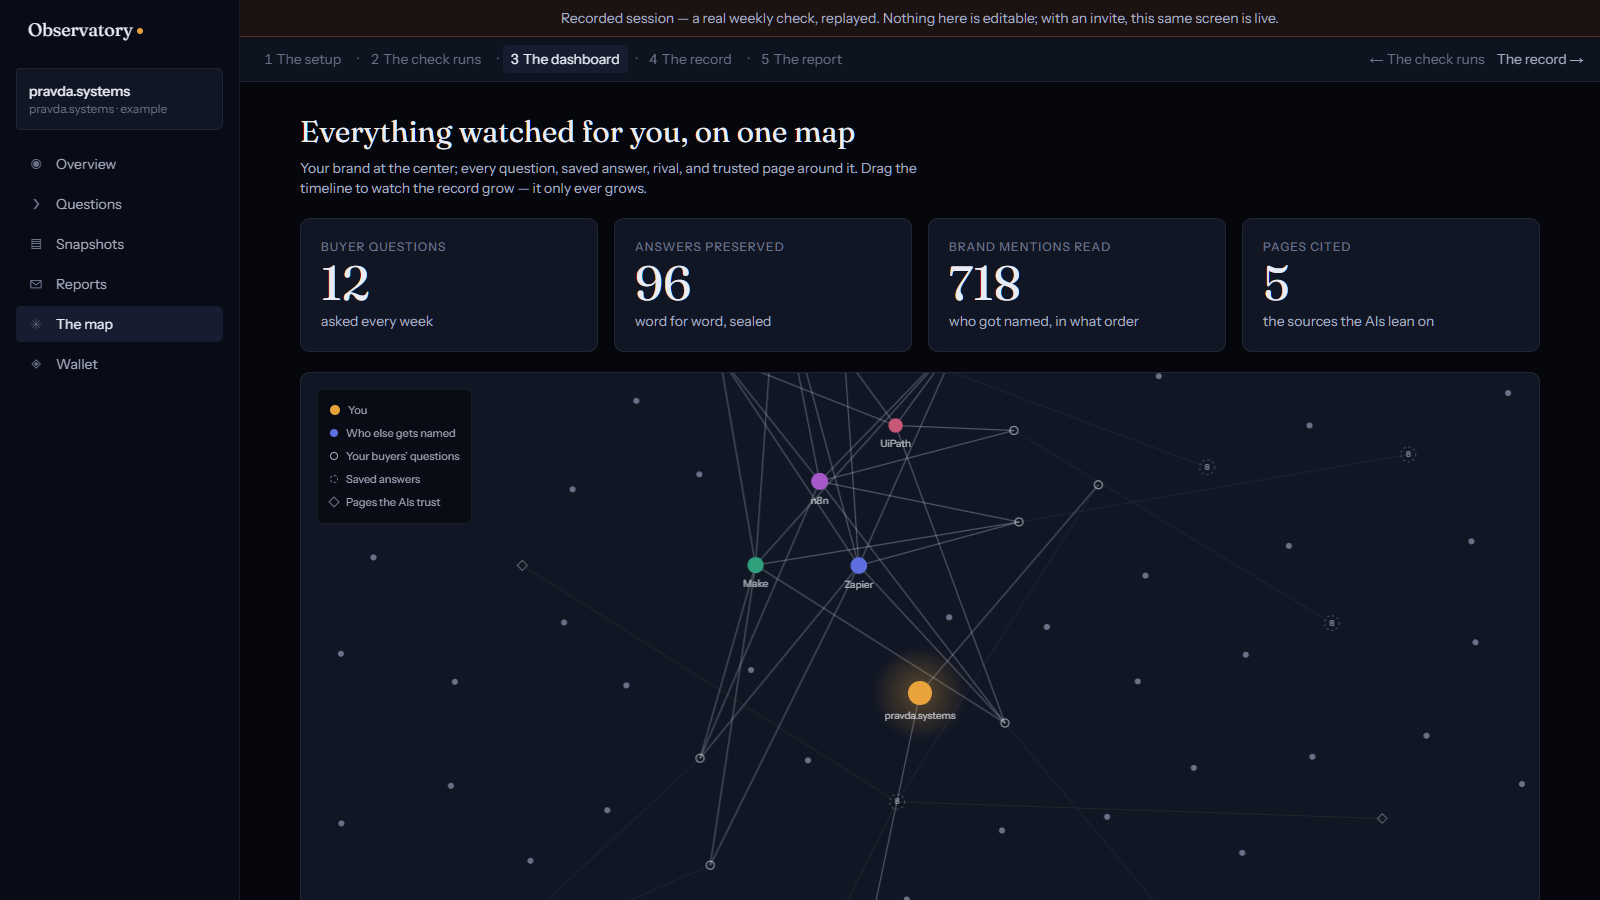Click the 'who got named, in what order' text
The width and height of the screenshot is (1600, 900).
coord(1044,321)
